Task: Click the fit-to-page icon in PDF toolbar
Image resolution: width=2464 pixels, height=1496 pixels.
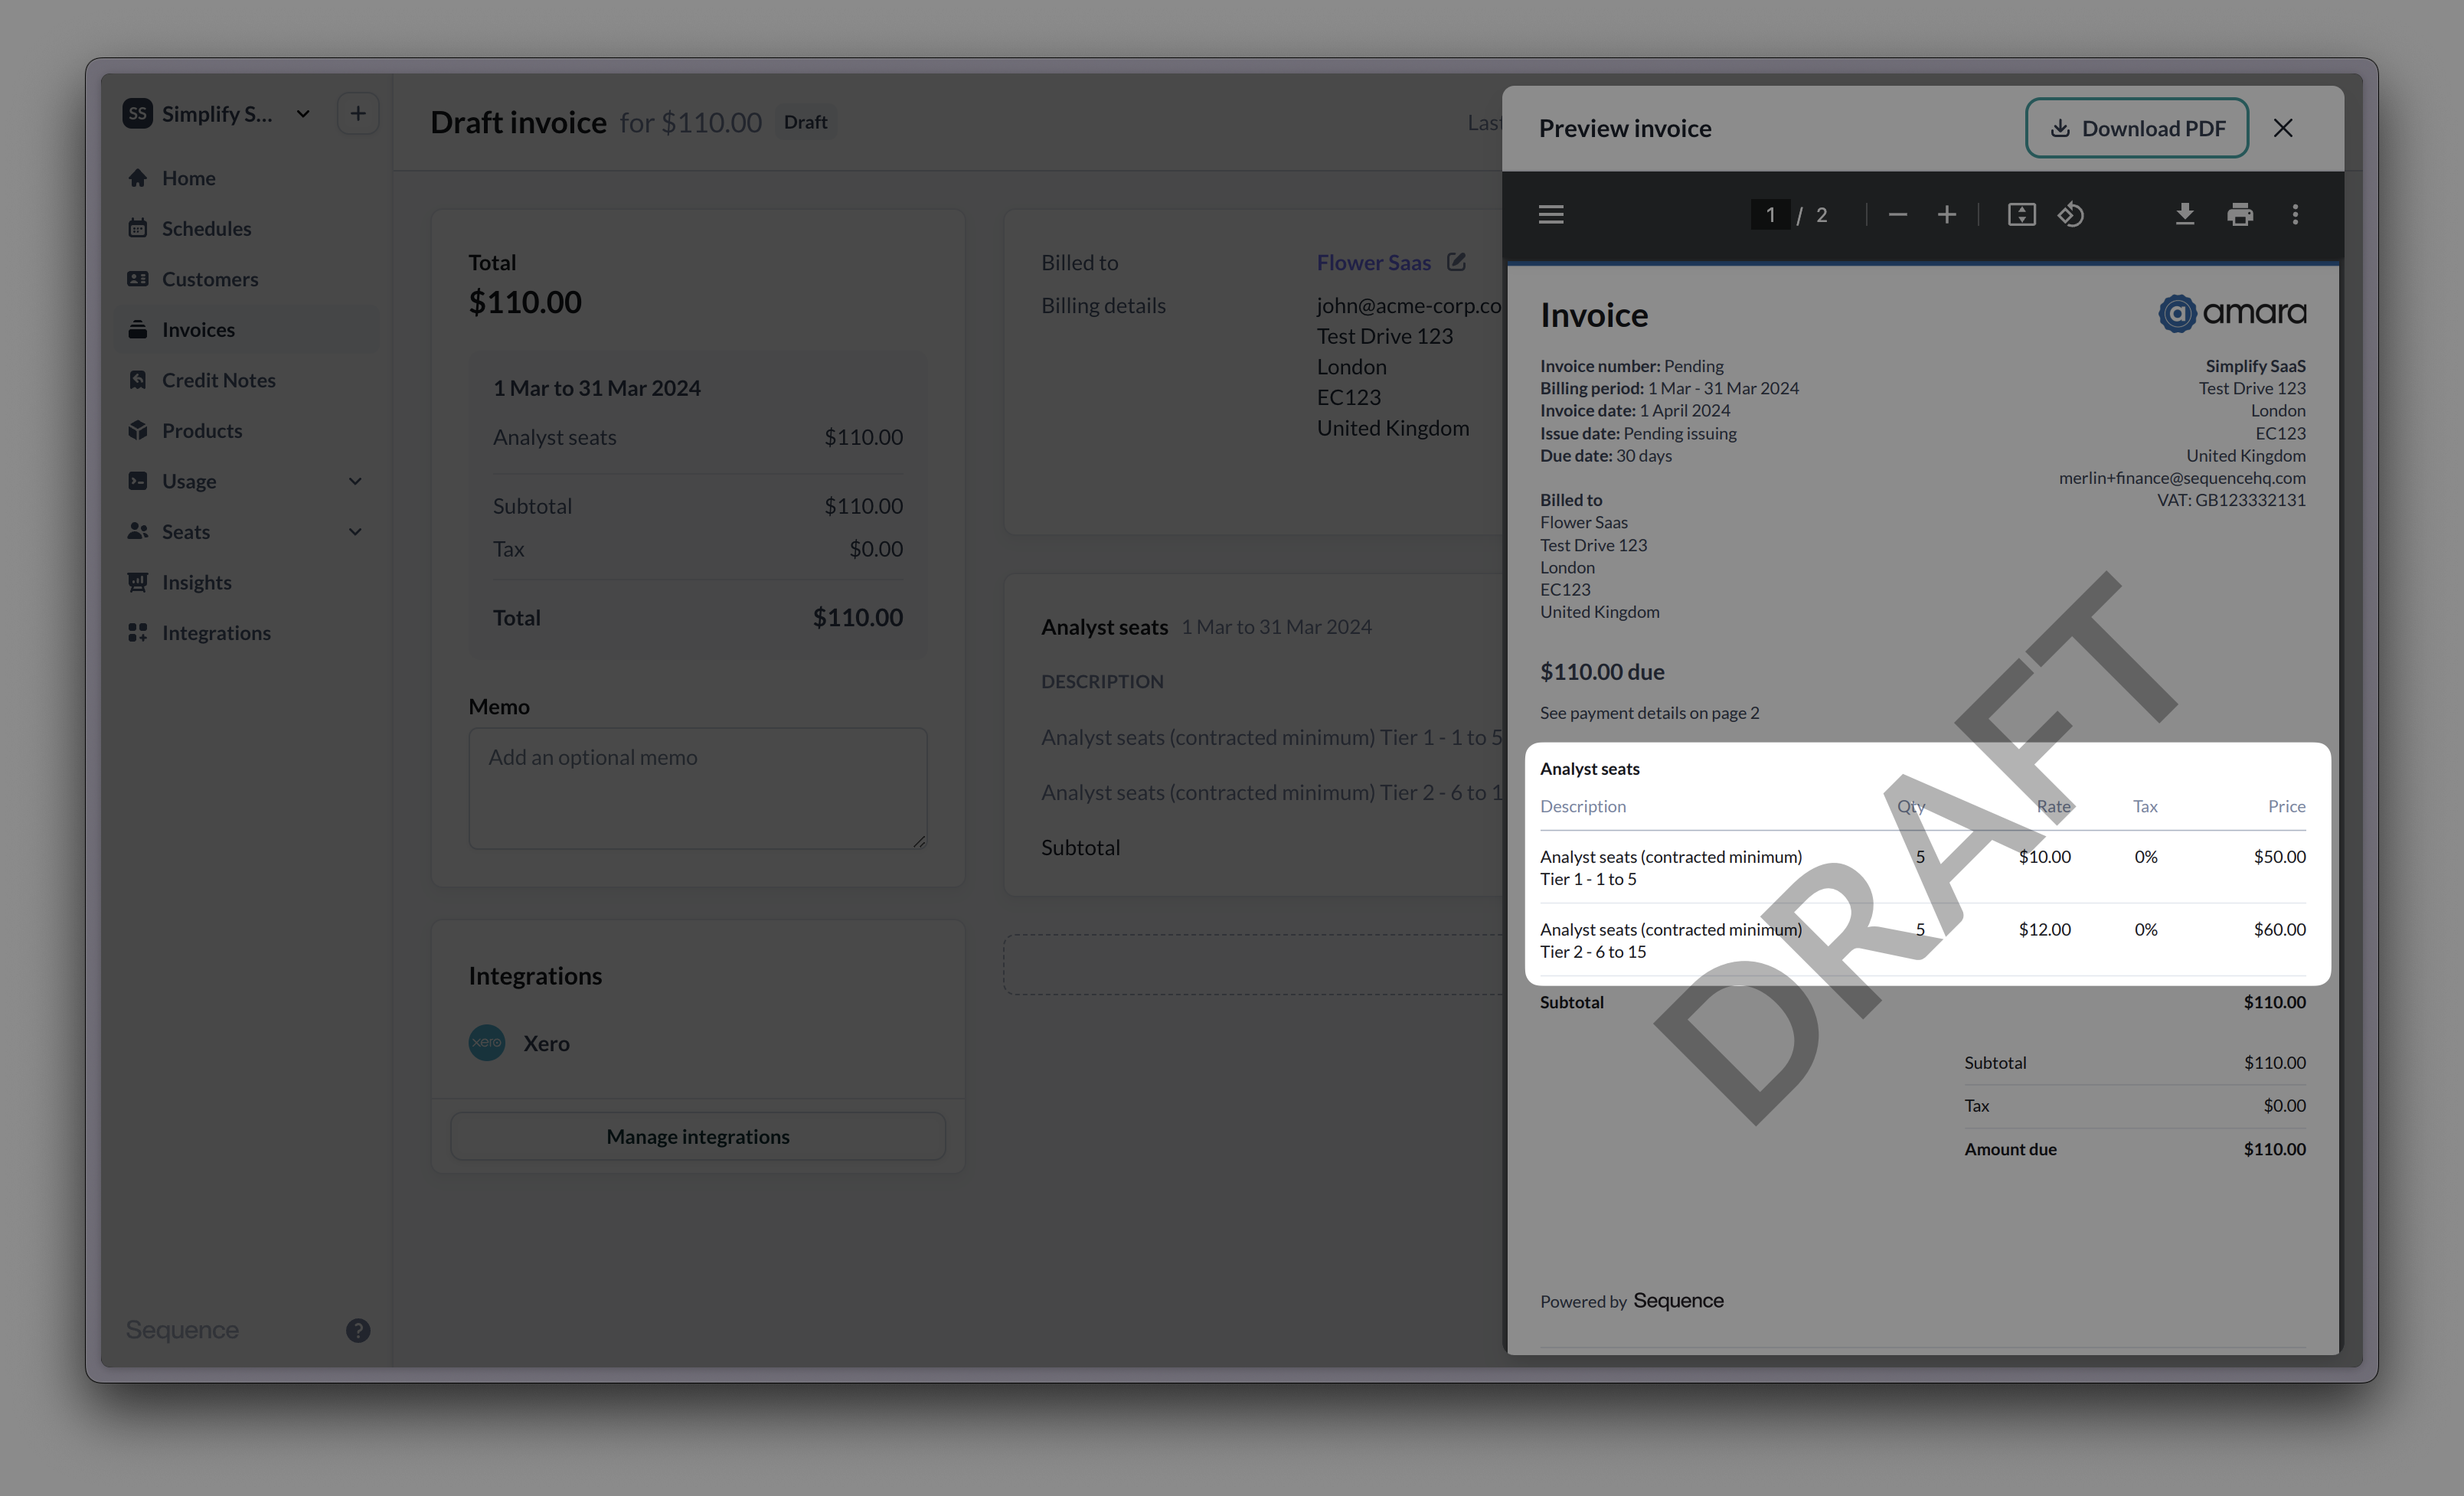Action: (2021, 214)
